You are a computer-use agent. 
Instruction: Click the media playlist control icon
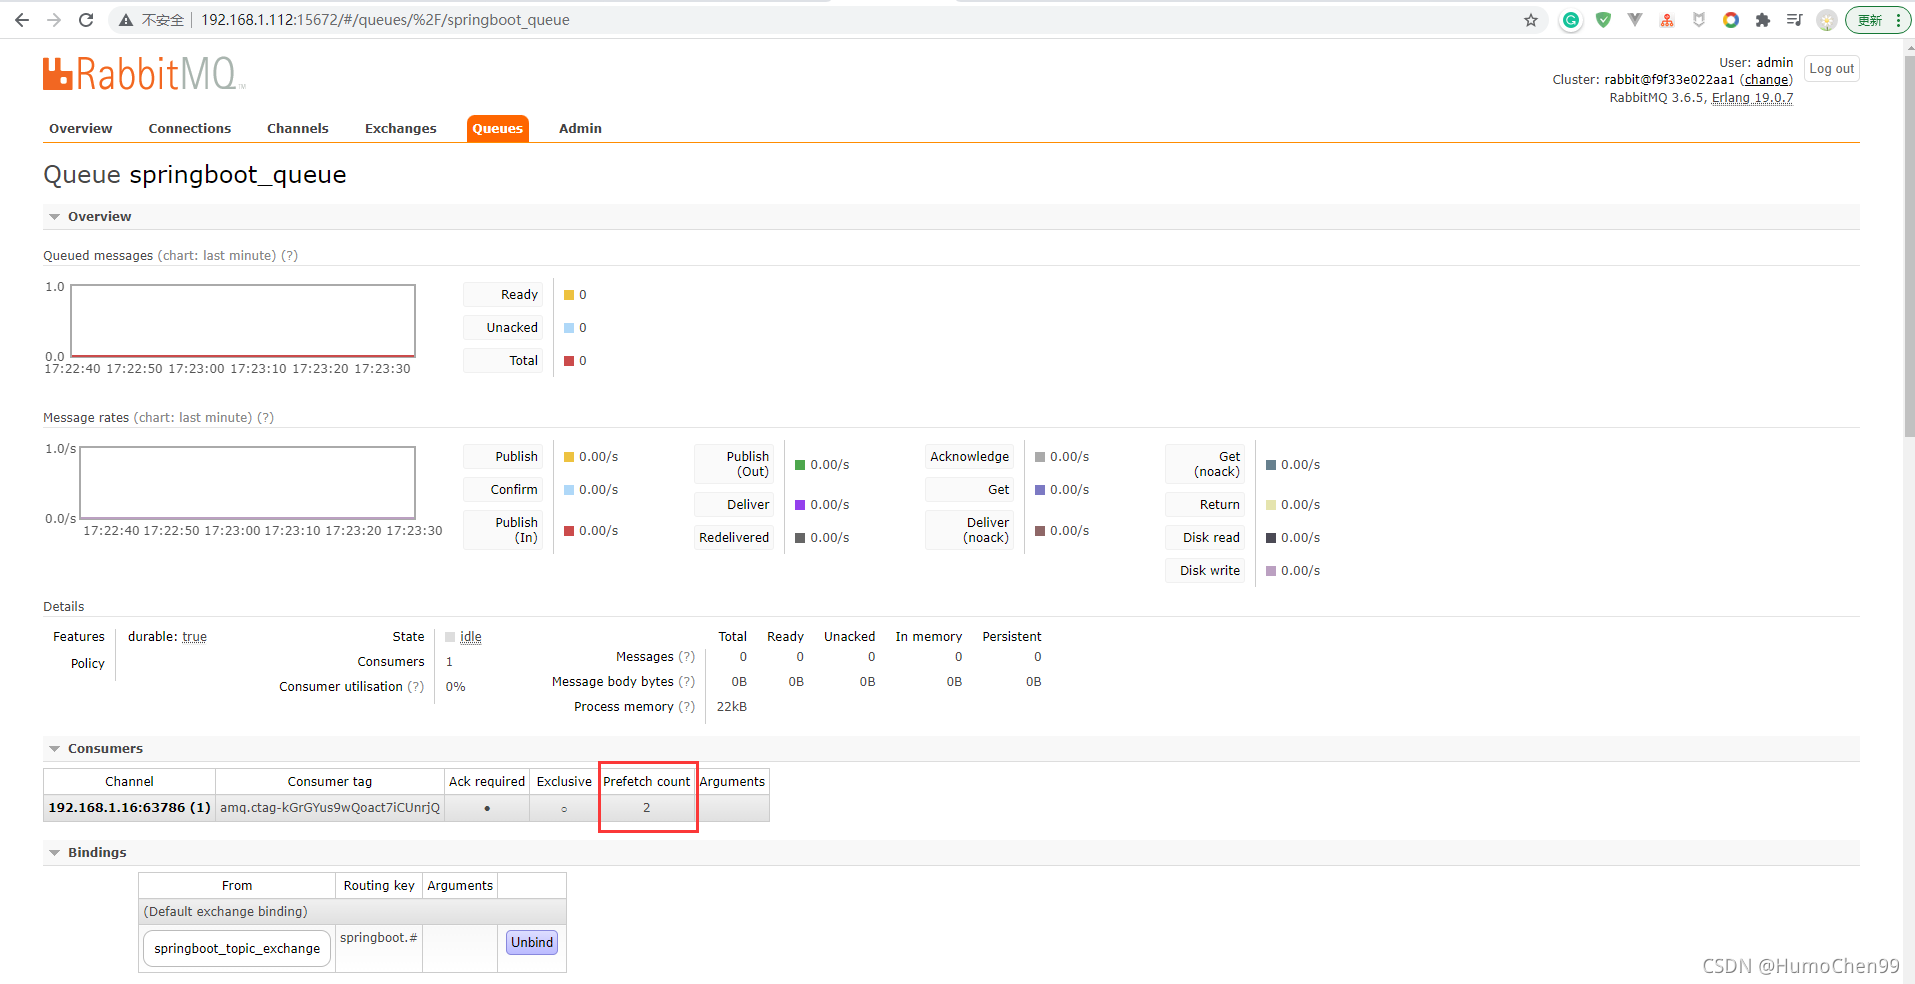1795,20
